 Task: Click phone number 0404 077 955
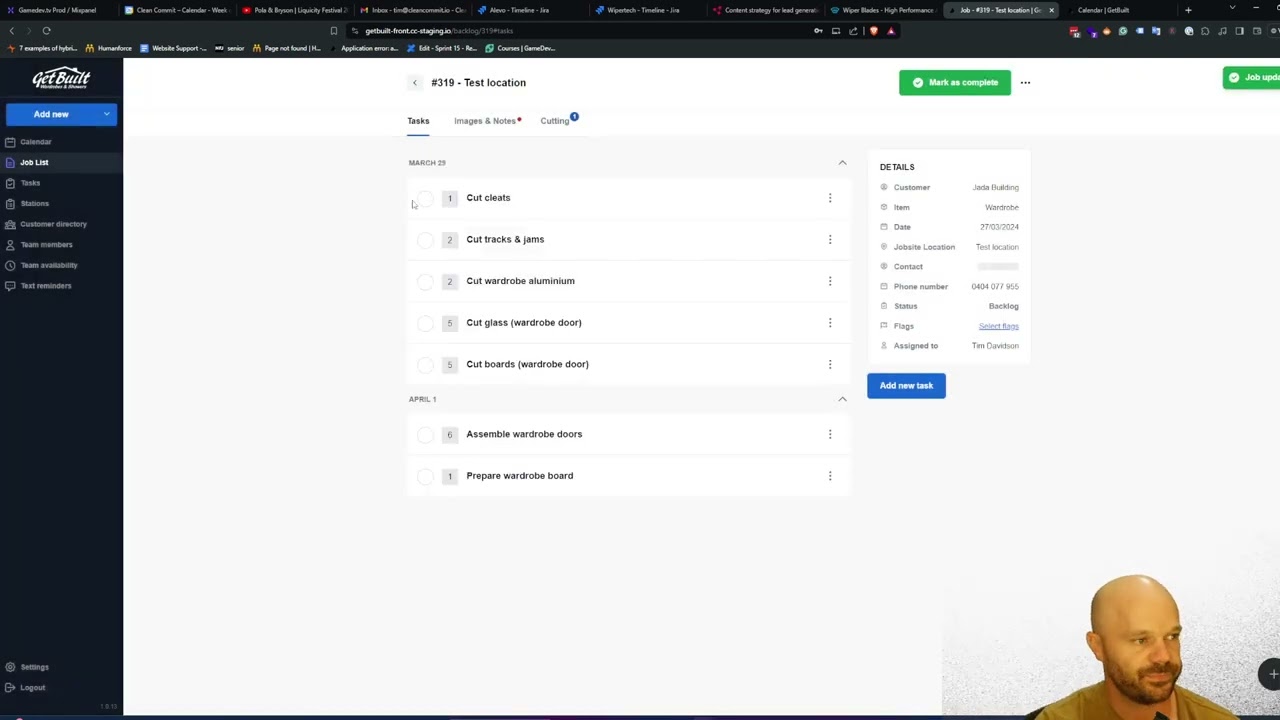(995, 287)
